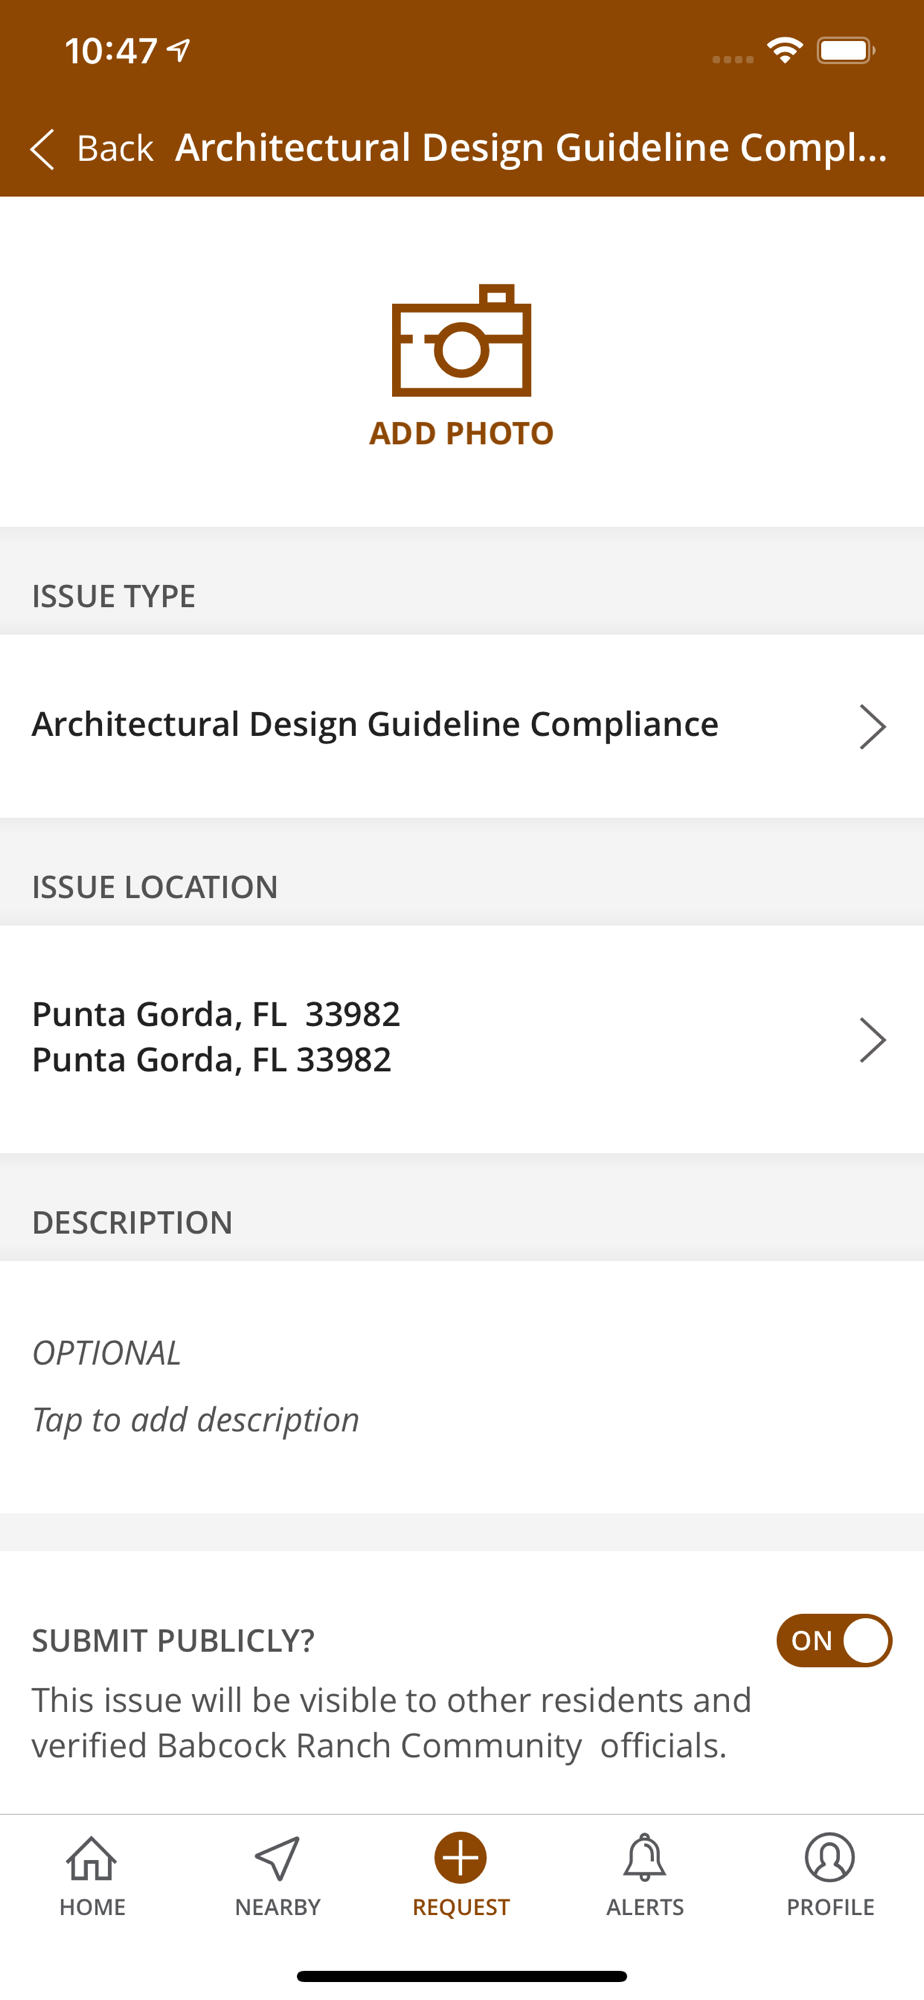The height and width of the screenshot is (2000, 924).
Task: Select the NEARBY tab label
Action: [x=277, y=1907]
